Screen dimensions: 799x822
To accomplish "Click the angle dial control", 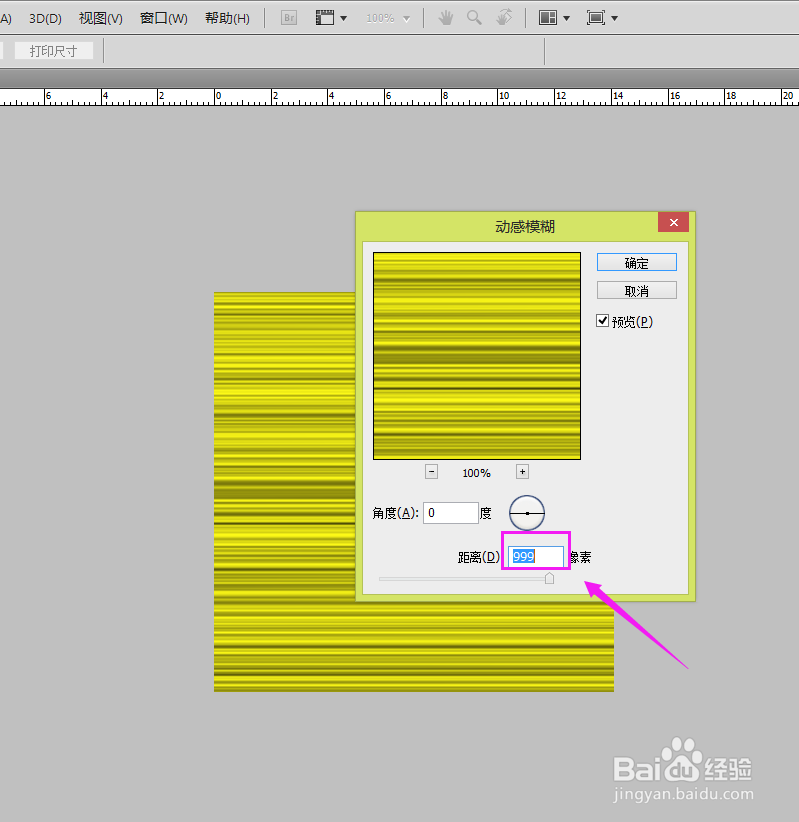I will (527, 513).
